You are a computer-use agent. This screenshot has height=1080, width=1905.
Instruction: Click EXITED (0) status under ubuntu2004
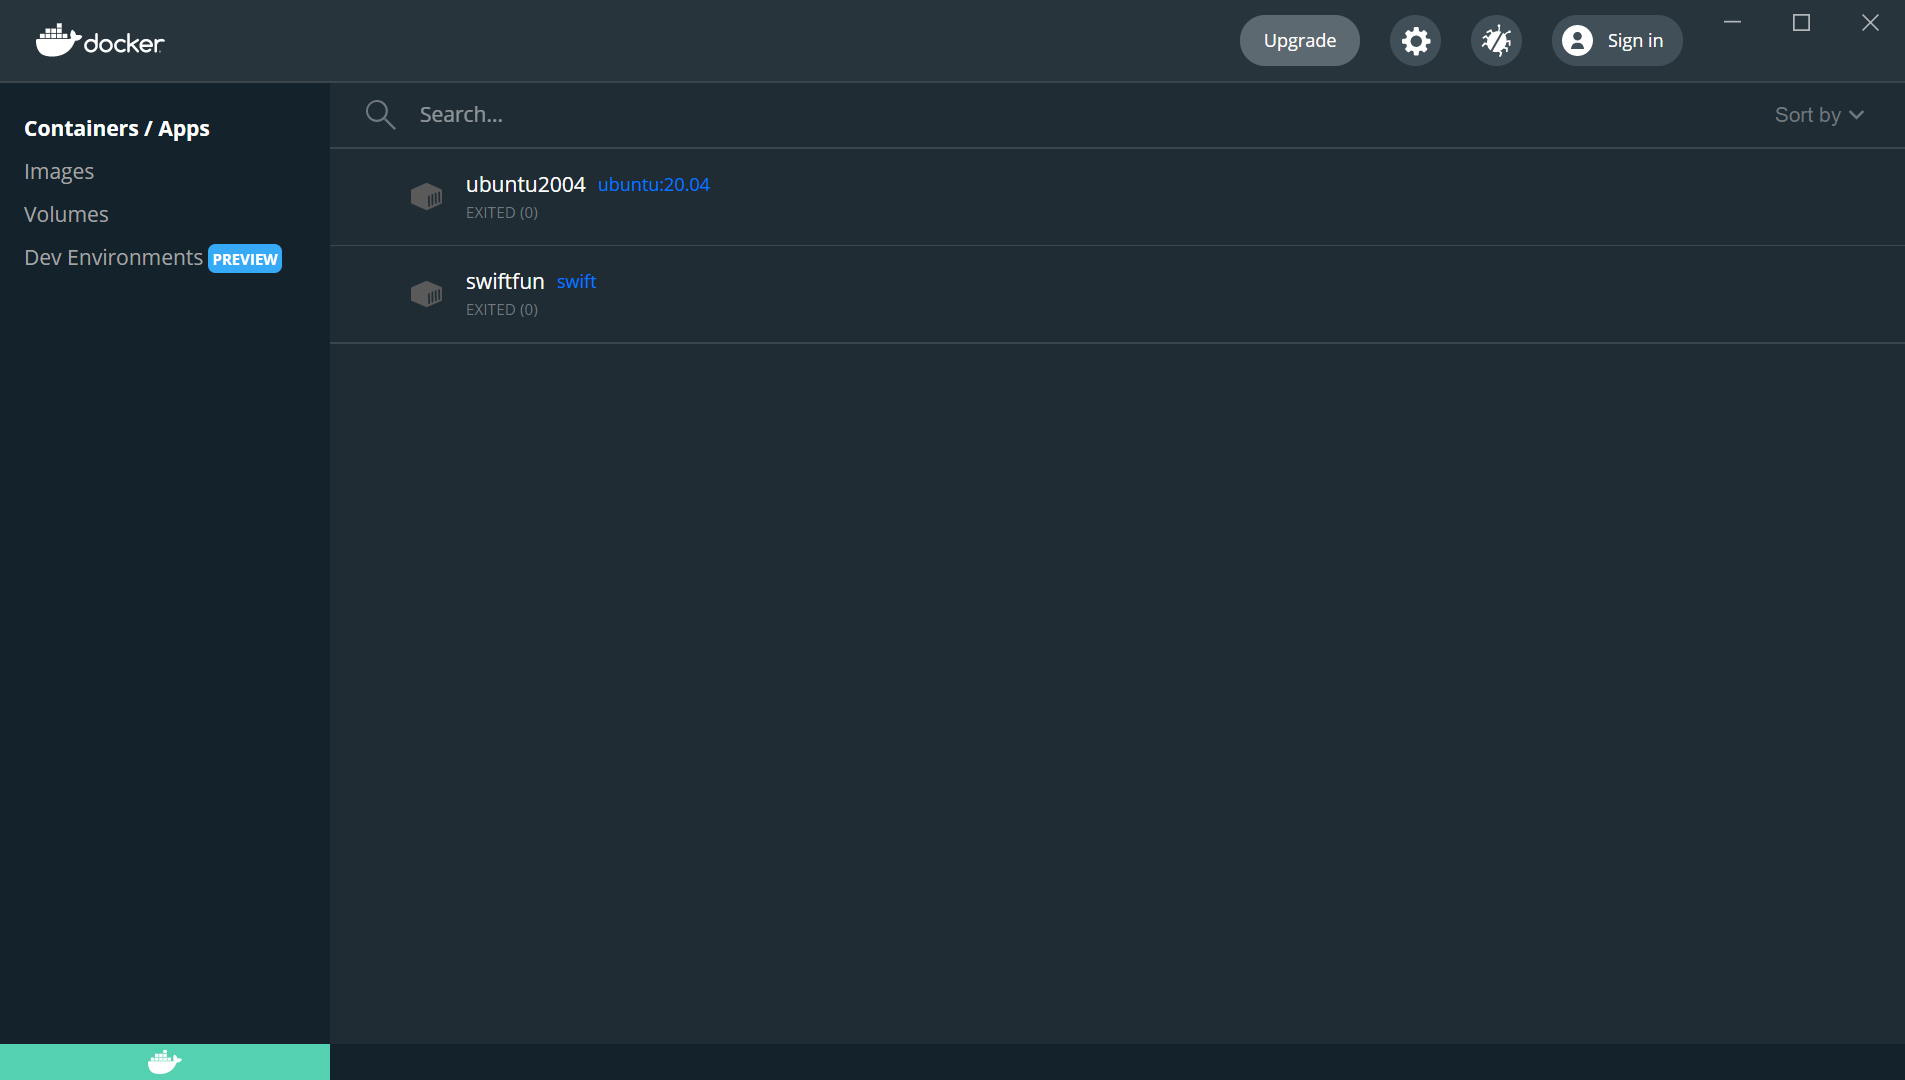(502, 213)
